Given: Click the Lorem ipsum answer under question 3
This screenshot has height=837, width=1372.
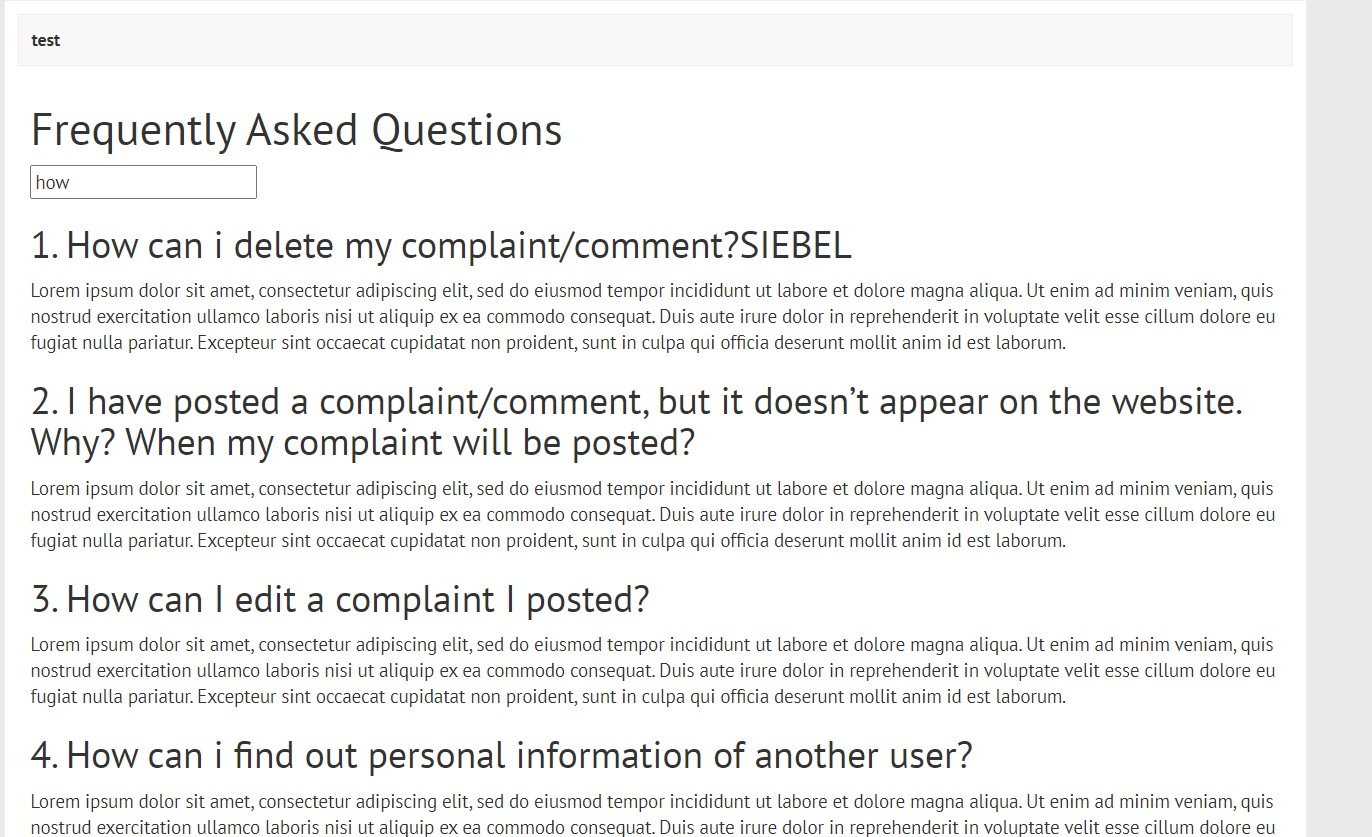Looking at the screenshot, I should coord(652,671).
